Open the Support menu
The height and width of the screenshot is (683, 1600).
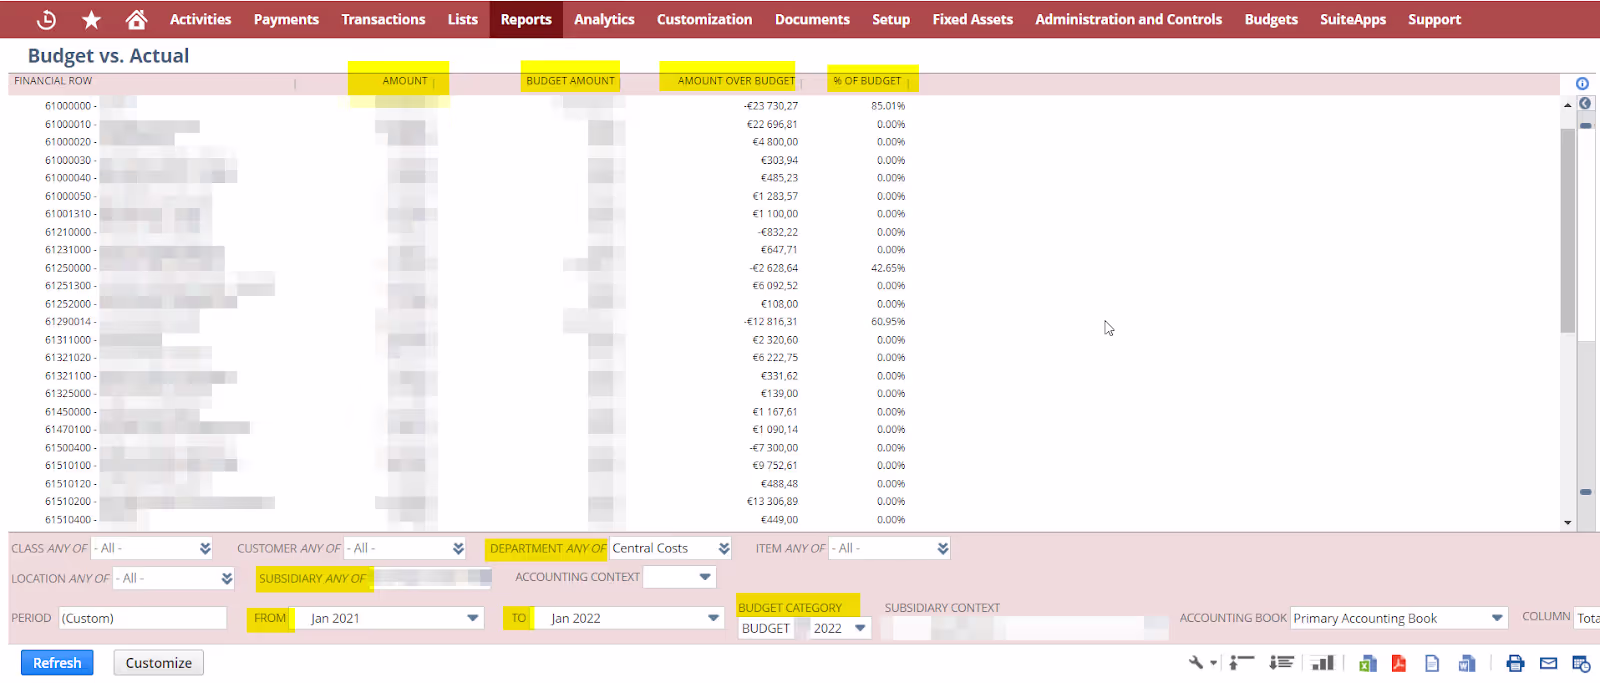point(1434,19)
